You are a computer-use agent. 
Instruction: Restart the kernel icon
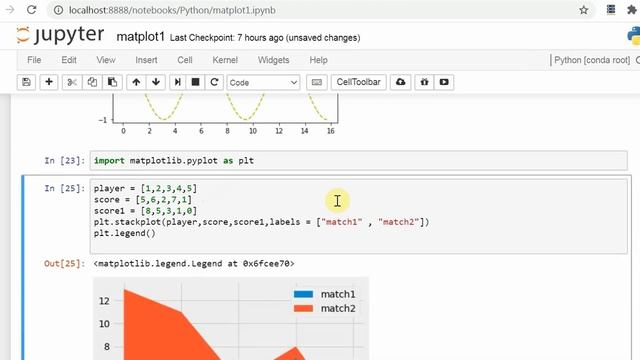[x=214, y=82]
